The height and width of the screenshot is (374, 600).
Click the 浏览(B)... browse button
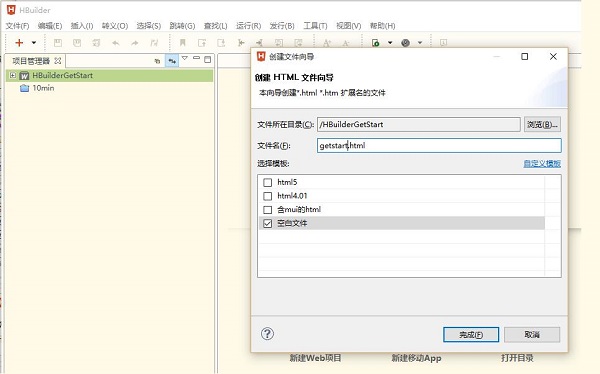click(x=542, y=124)
